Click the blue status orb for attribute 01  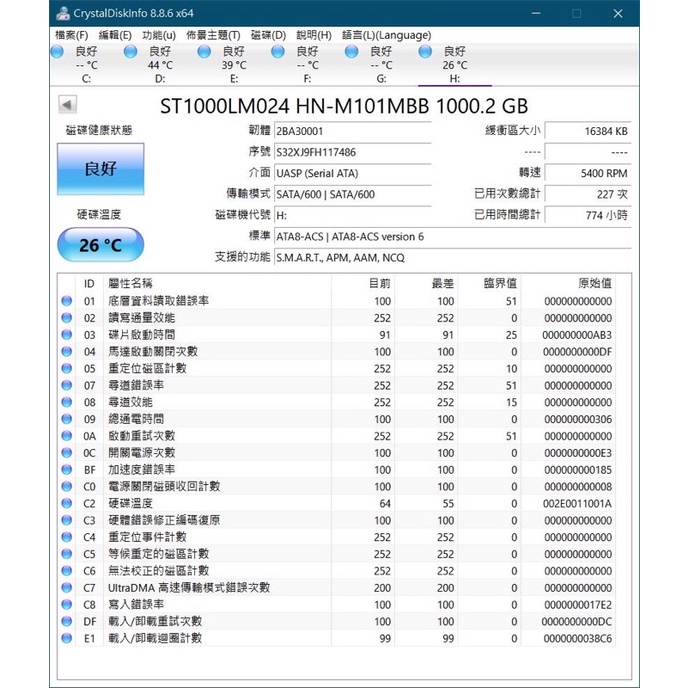point(67,301)
